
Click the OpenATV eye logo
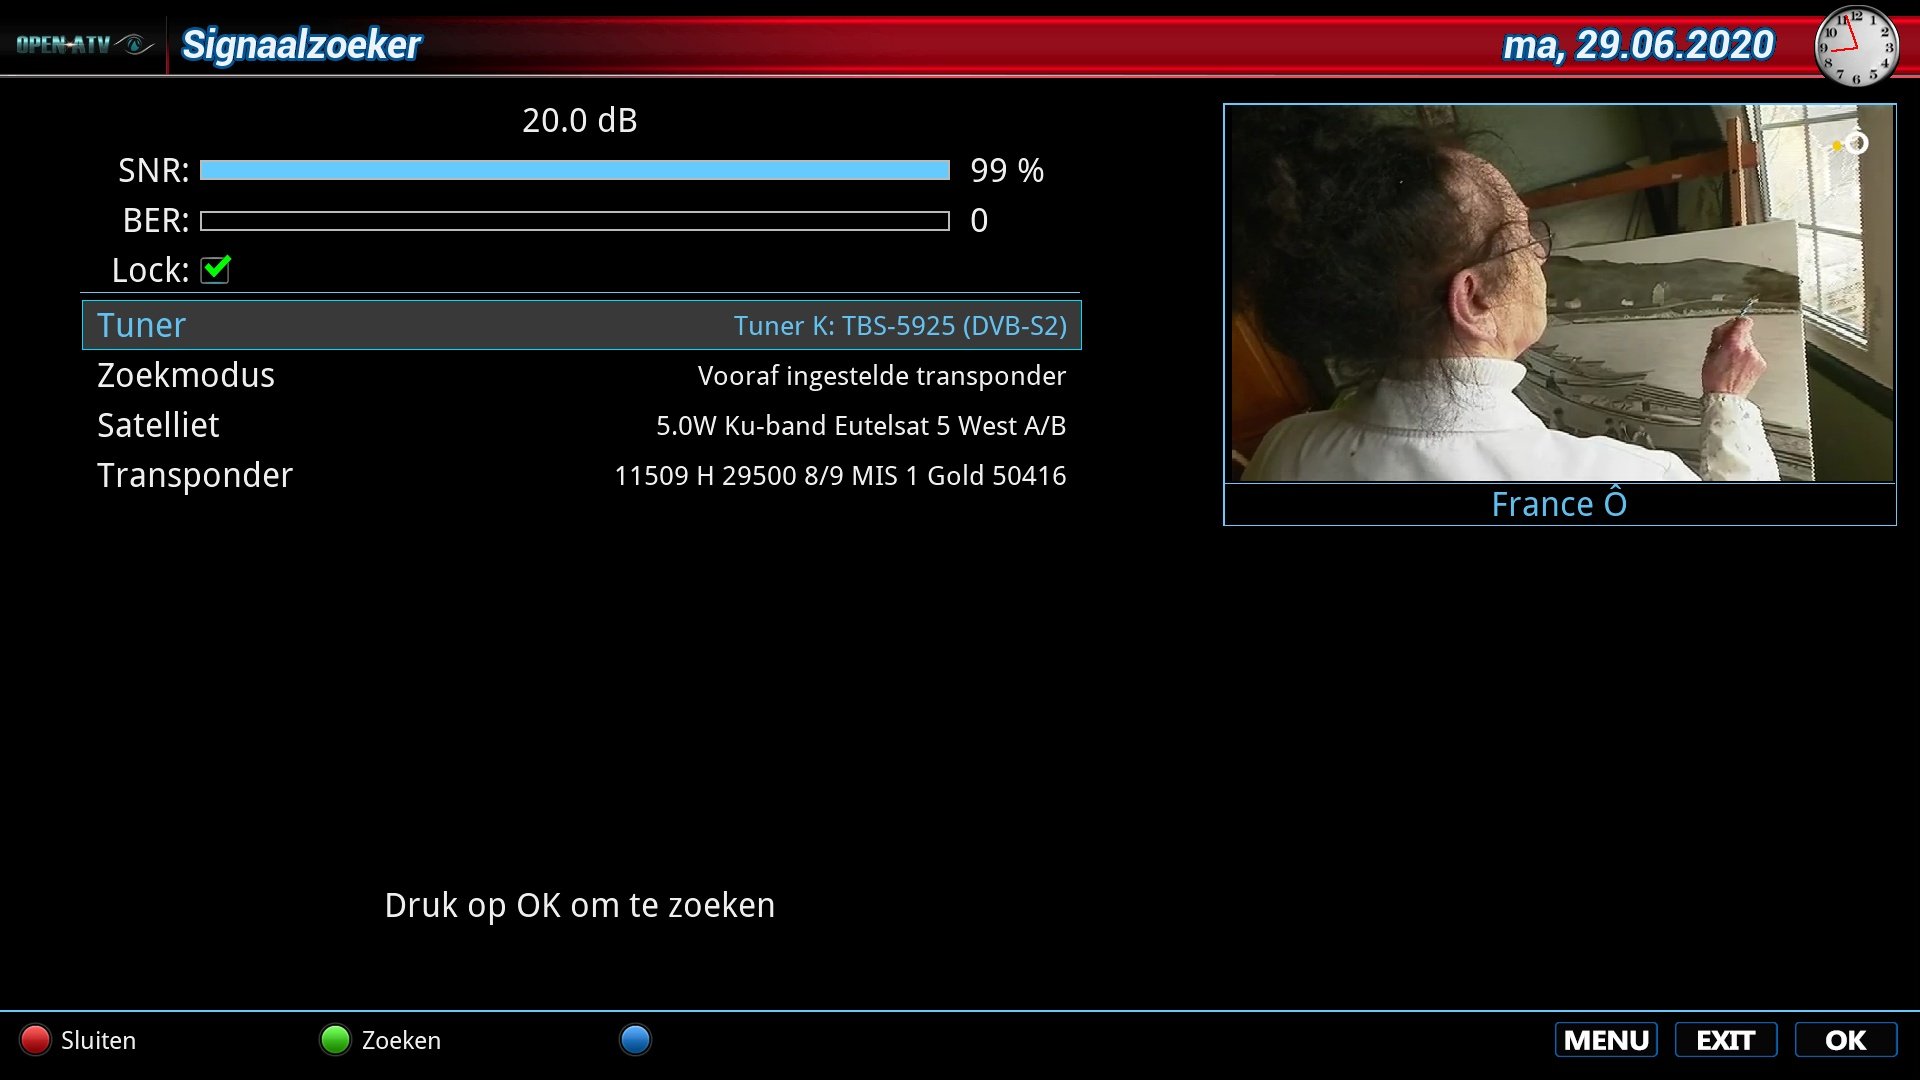click(134, 44)
